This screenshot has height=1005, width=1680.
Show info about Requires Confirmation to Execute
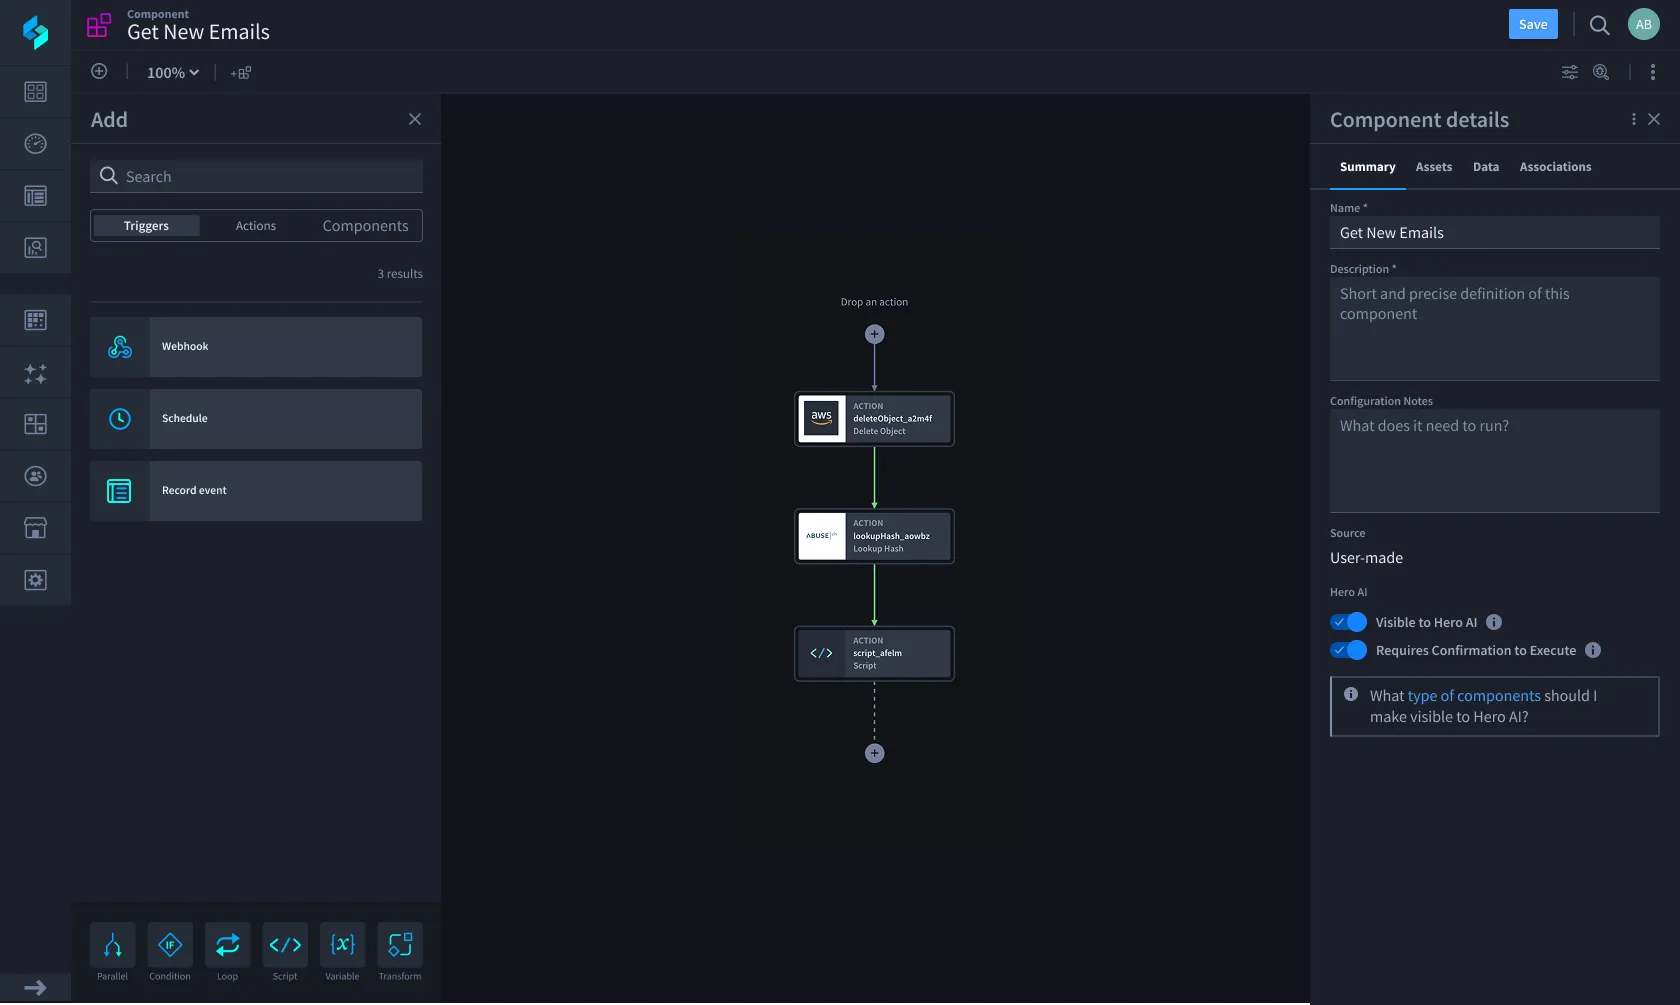[x=1593, y=650]
